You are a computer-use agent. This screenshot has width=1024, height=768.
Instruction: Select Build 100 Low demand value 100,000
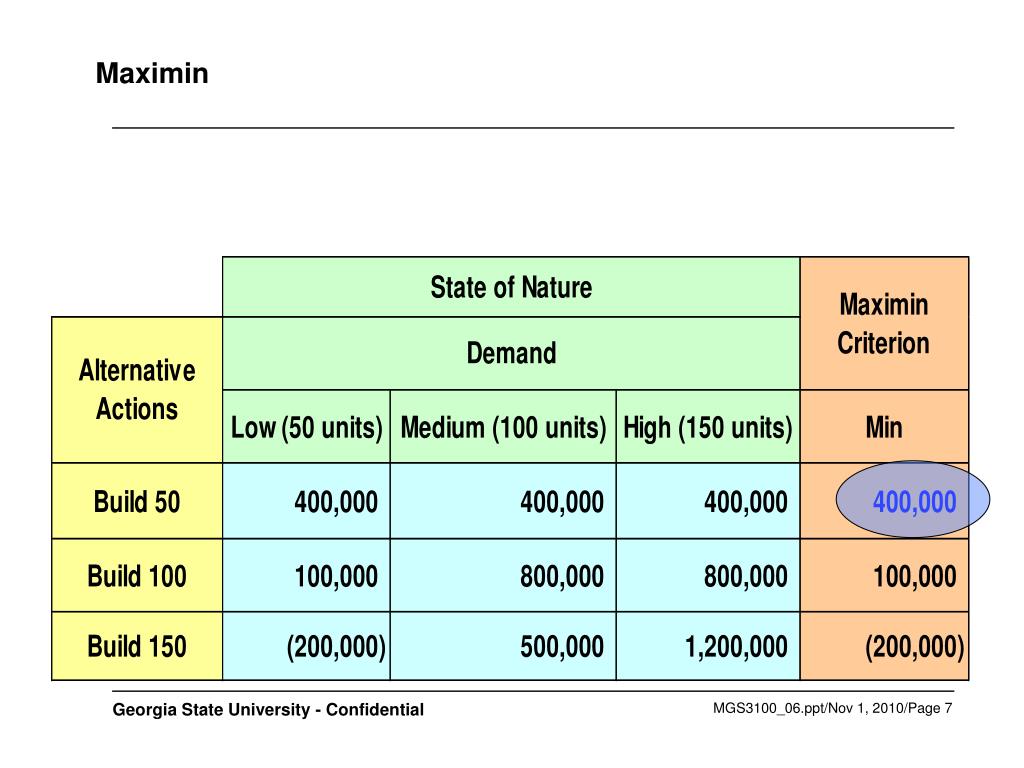(x=306, y=576)
